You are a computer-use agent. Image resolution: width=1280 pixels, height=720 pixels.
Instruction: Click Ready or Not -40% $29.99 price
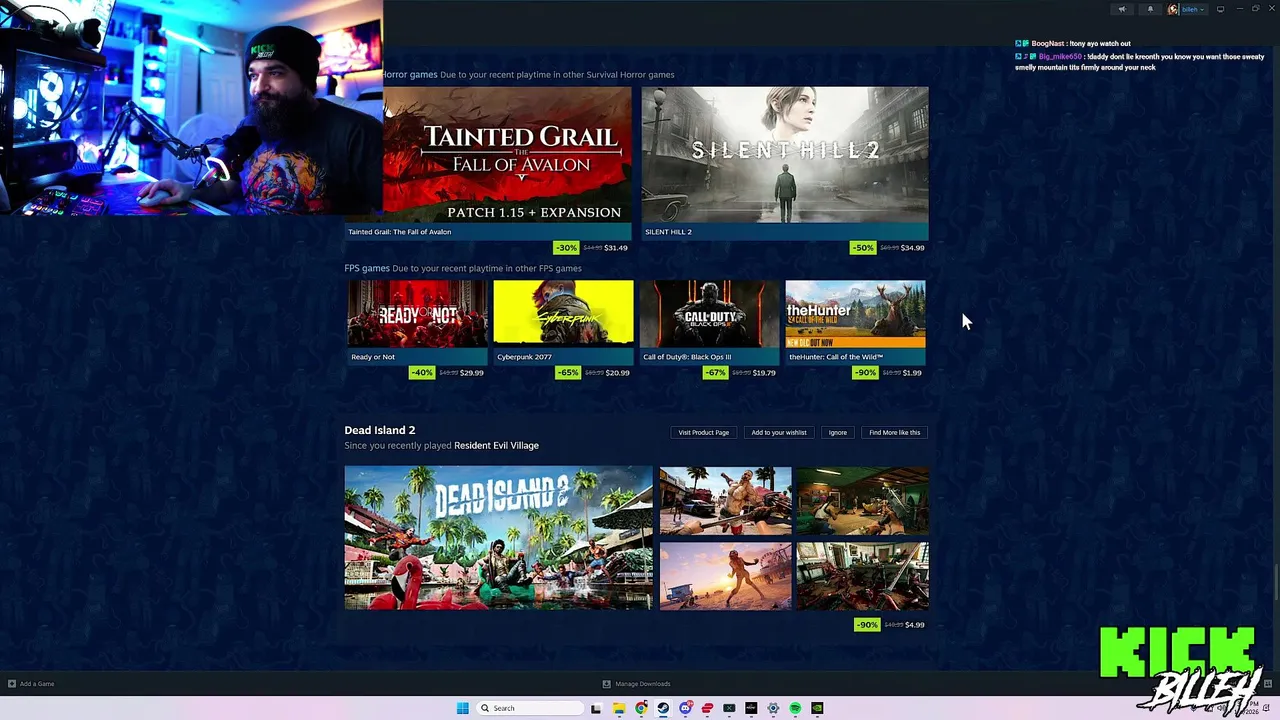(x=447, y=373)
